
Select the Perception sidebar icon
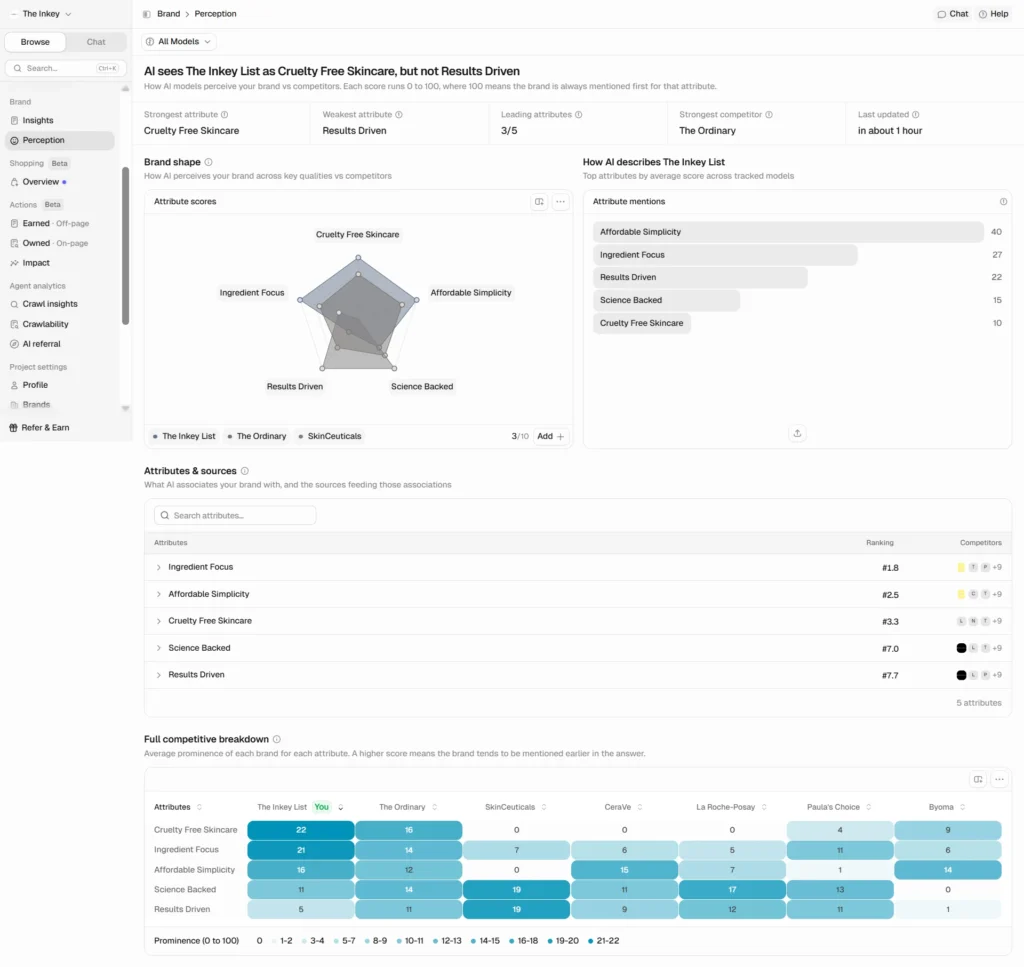[14, 140]
